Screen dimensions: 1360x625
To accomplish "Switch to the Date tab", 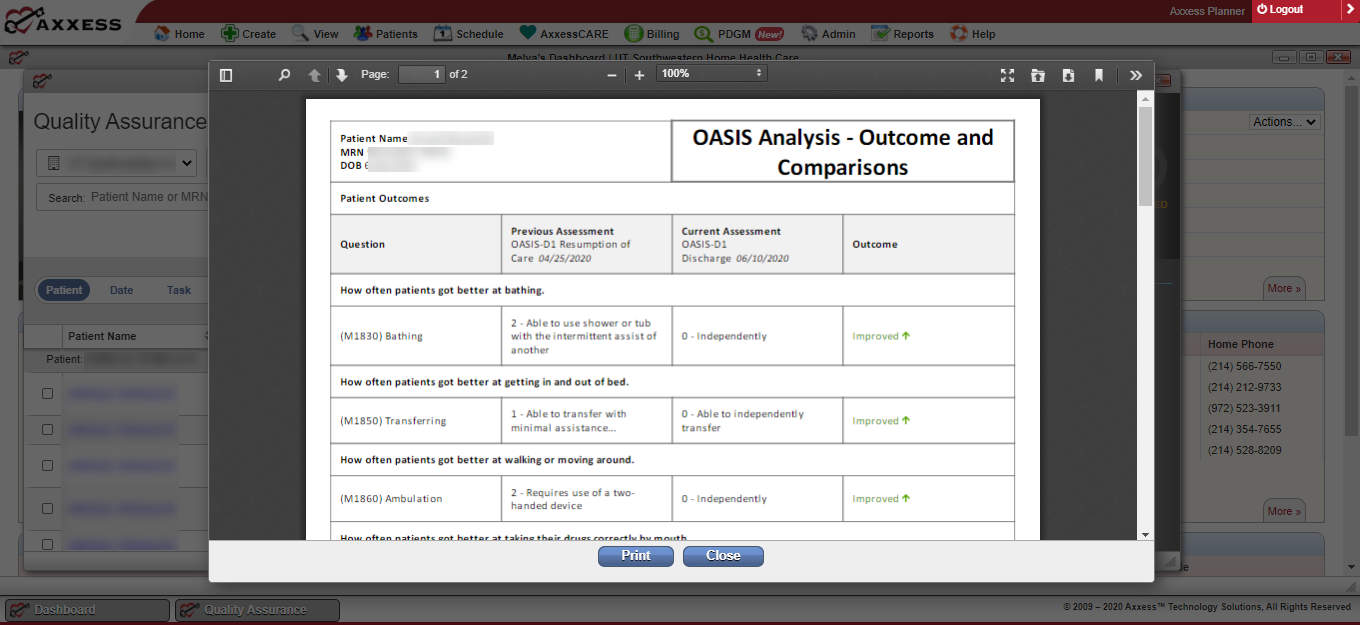I will point(121,290).
